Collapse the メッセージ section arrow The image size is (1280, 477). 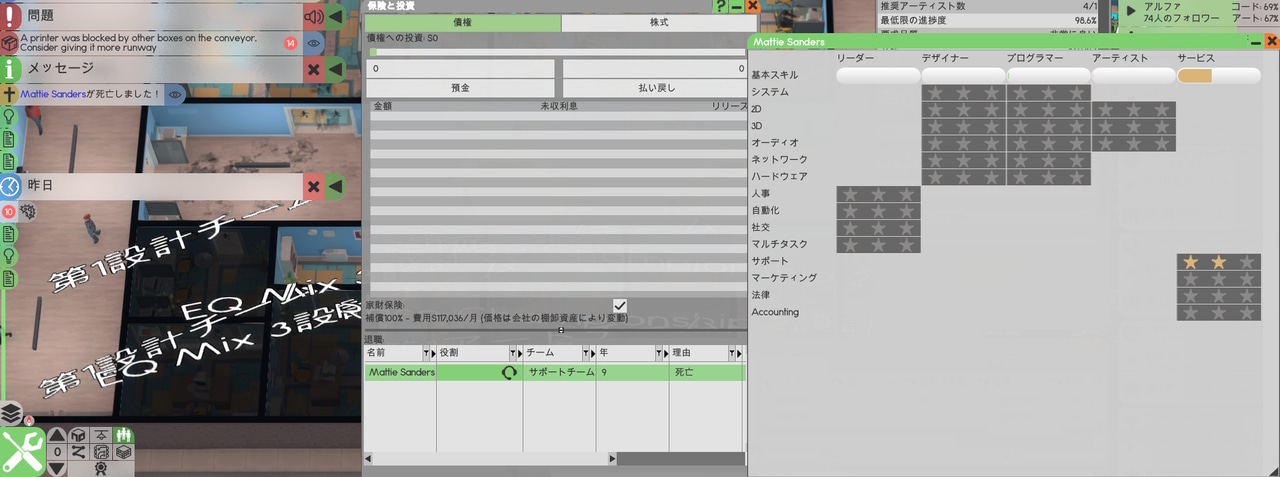336,69
